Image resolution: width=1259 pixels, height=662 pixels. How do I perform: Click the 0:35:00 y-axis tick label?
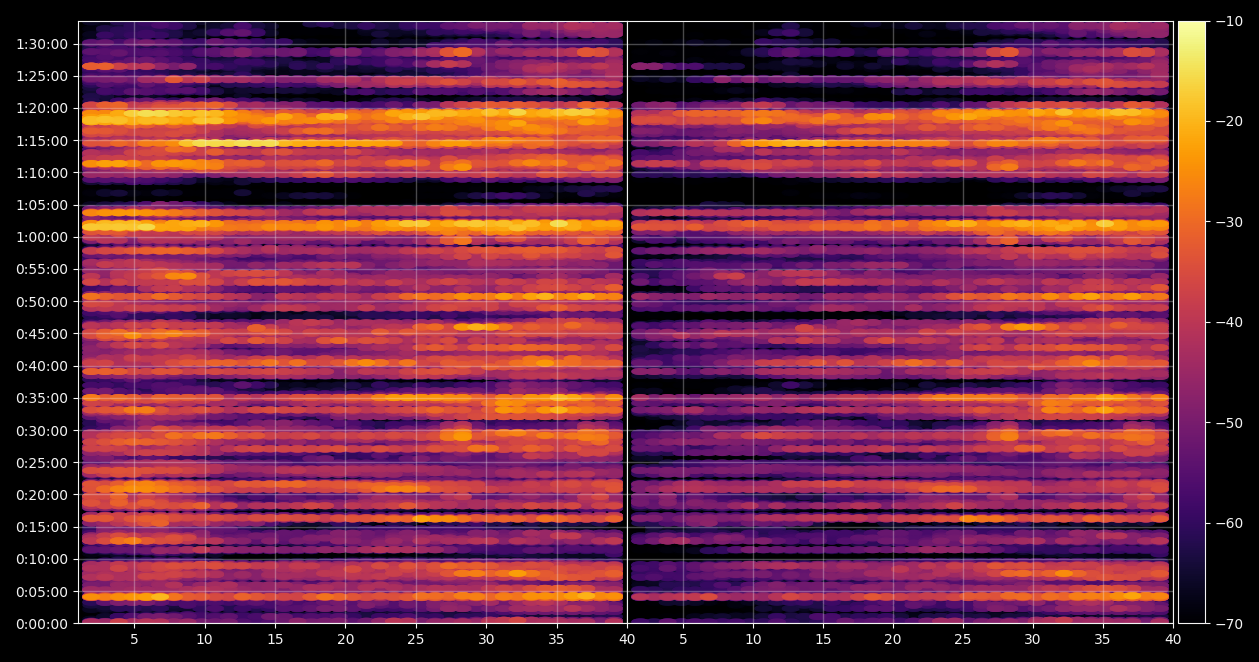pyautogui.click(x=42, y=398)
